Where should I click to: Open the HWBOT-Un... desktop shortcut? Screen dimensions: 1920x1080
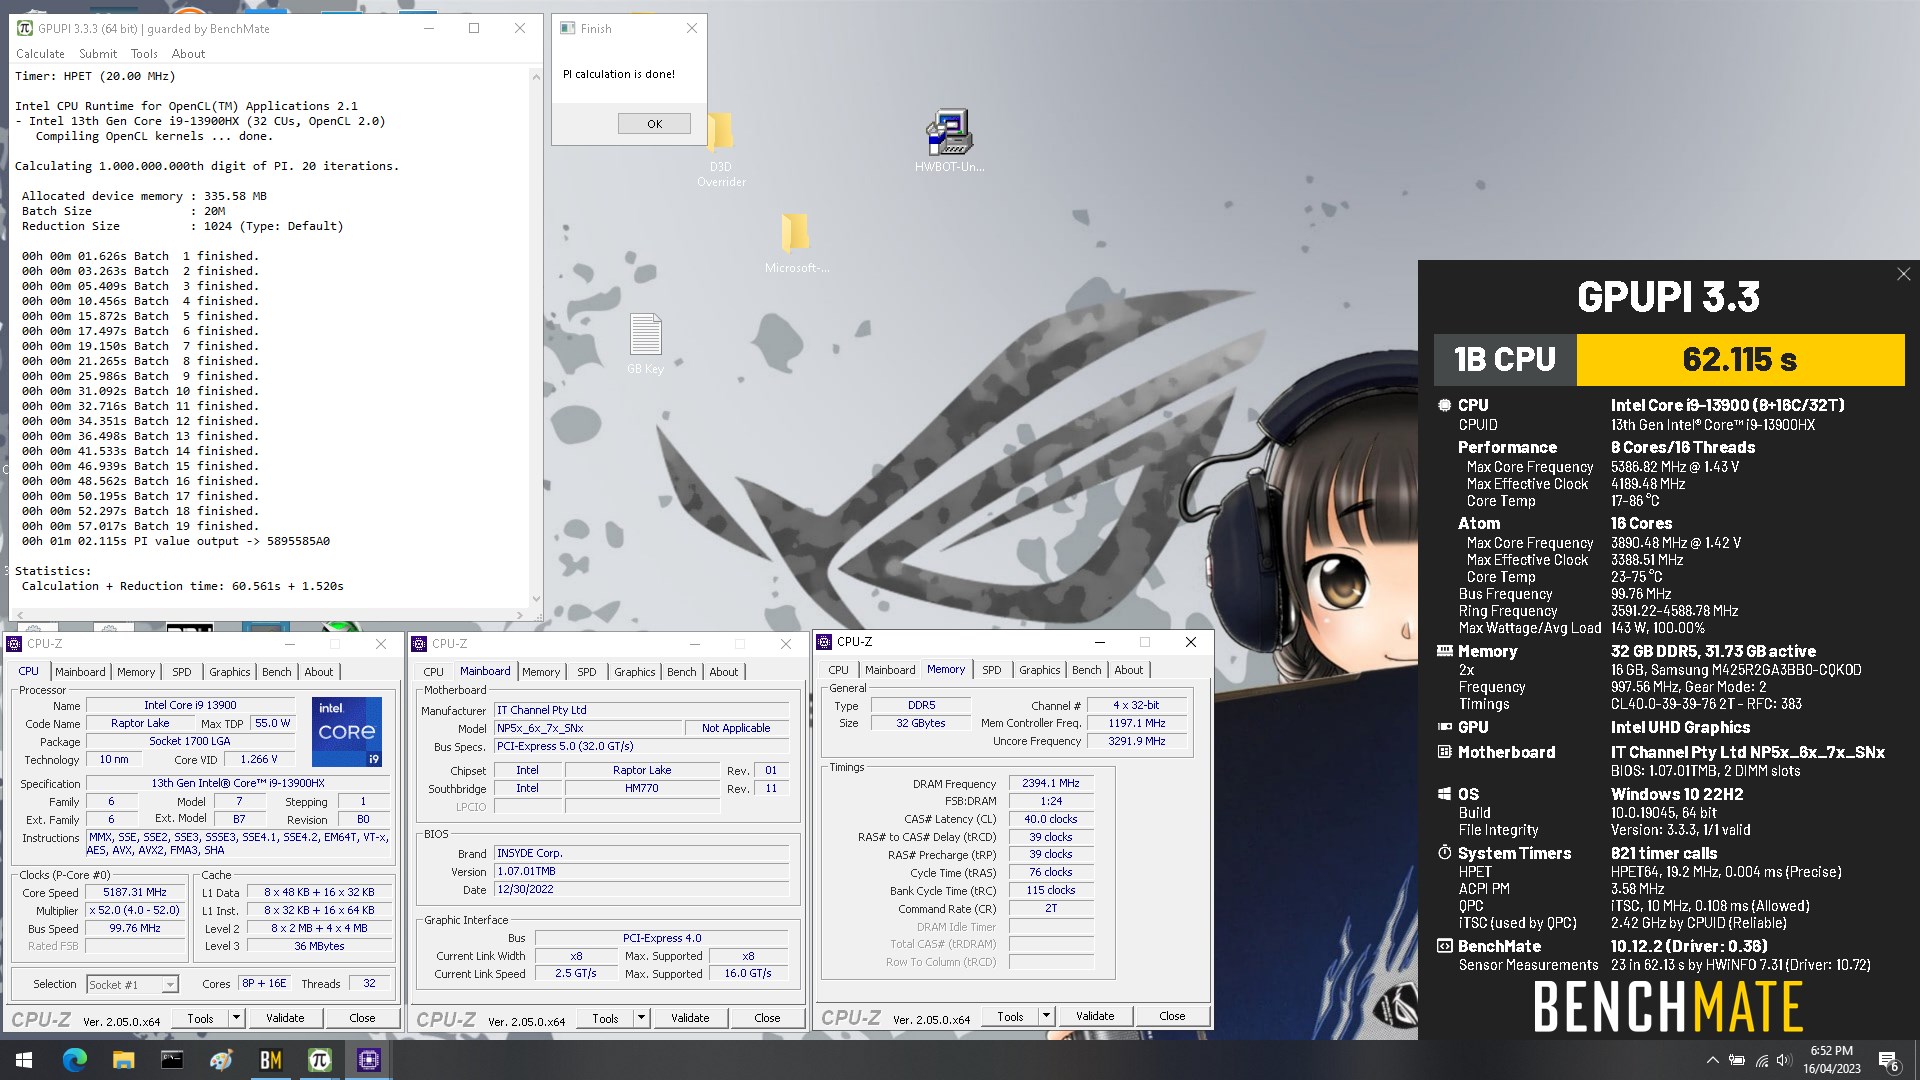[949, 141]
